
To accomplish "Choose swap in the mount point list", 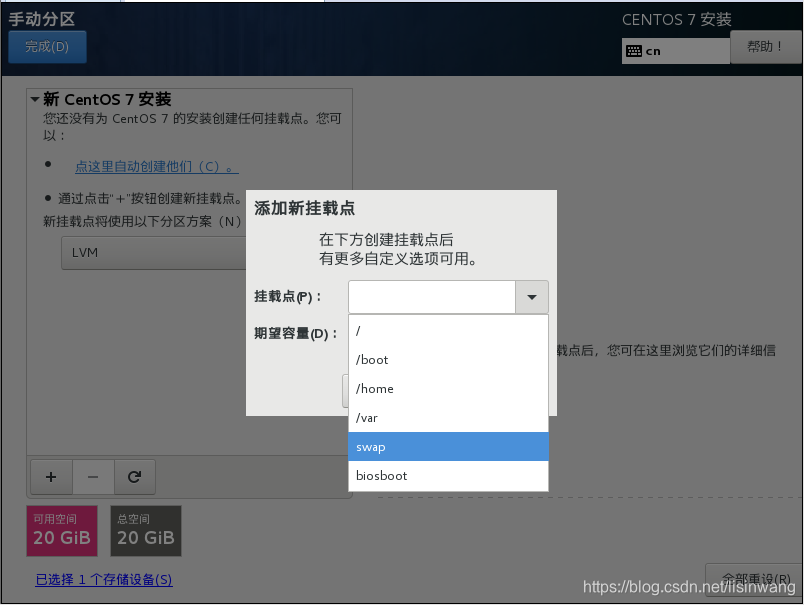I will pyautogui.click(x=448, y=447).
